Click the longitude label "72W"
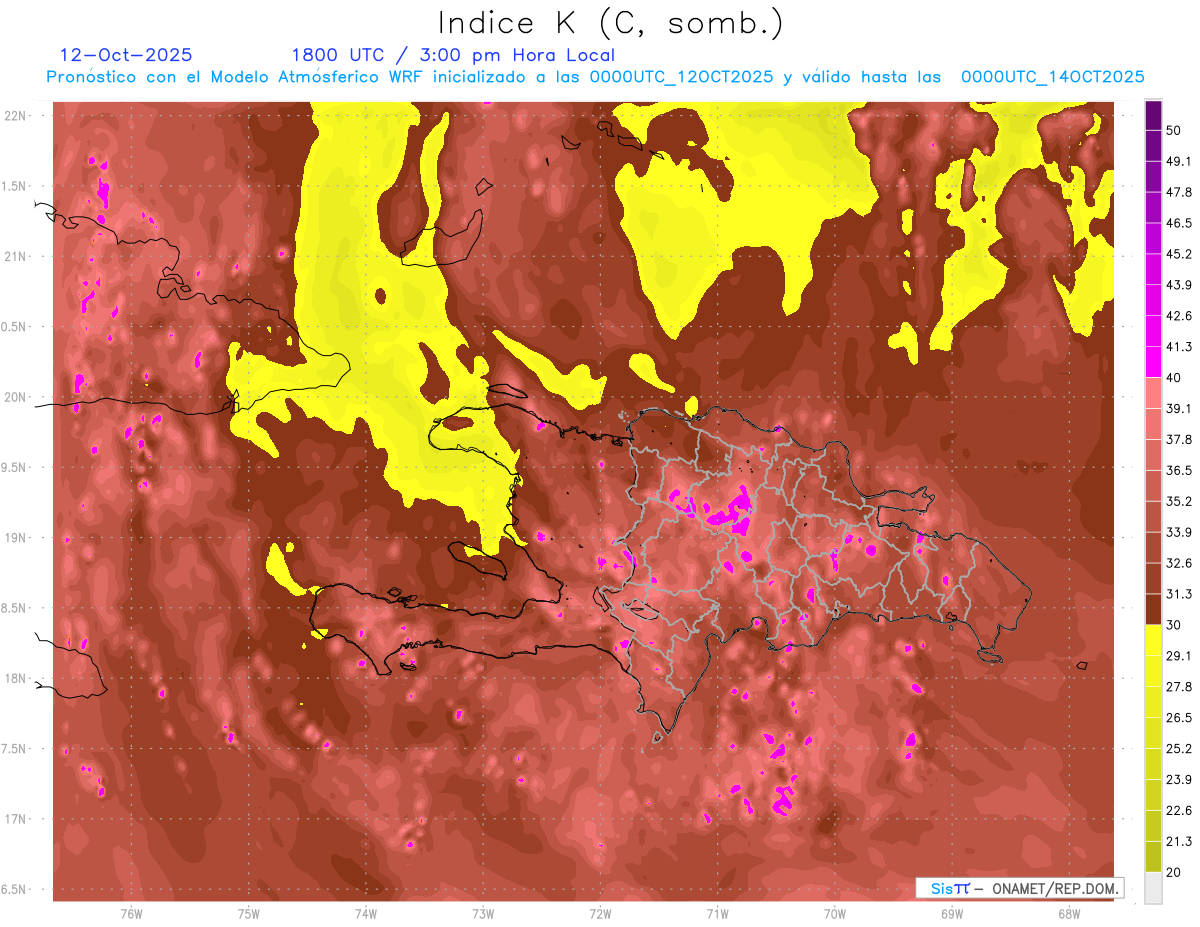This screenshot has width=1200, height=927. pyautogui.click(x=600, y=914)
